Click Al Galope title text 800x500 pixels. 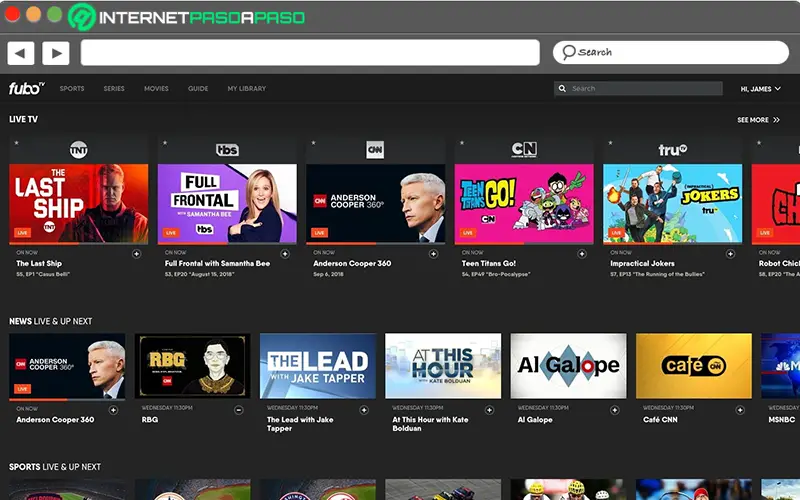tap(535, 419)
